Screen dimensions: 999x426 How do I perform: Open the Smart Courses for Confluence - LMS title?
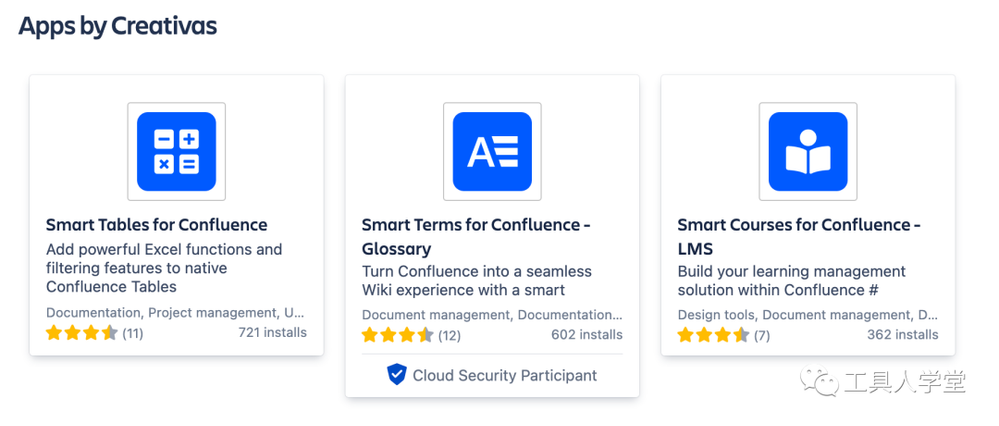click(x=799, y=236)
